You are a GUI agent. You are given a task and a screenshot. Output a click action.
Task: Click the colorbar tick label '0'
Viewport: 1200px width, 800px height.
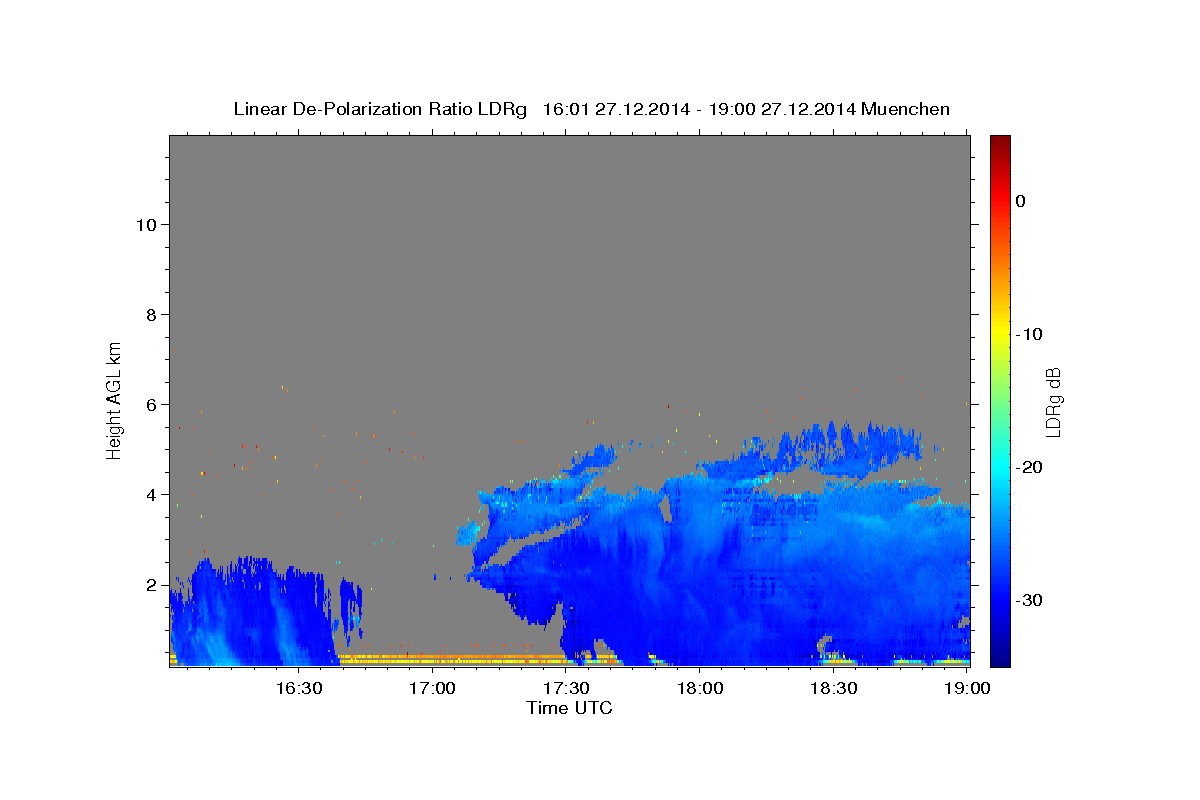pos(1020,201)
